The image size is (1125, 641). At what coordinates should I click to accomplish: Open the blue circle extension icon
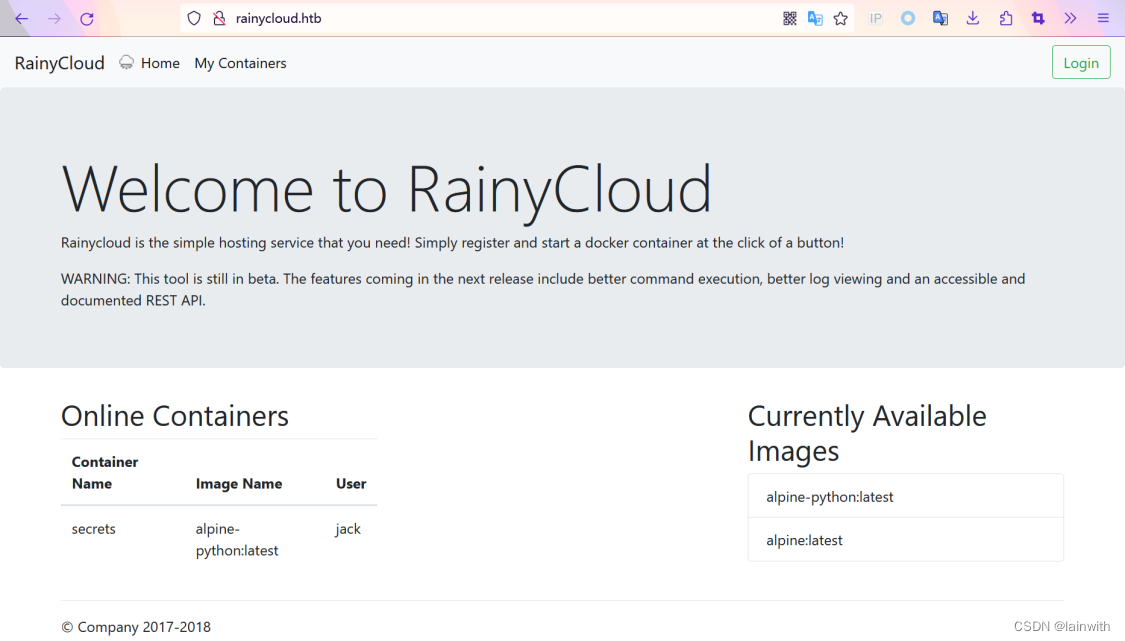pos(908,19)
